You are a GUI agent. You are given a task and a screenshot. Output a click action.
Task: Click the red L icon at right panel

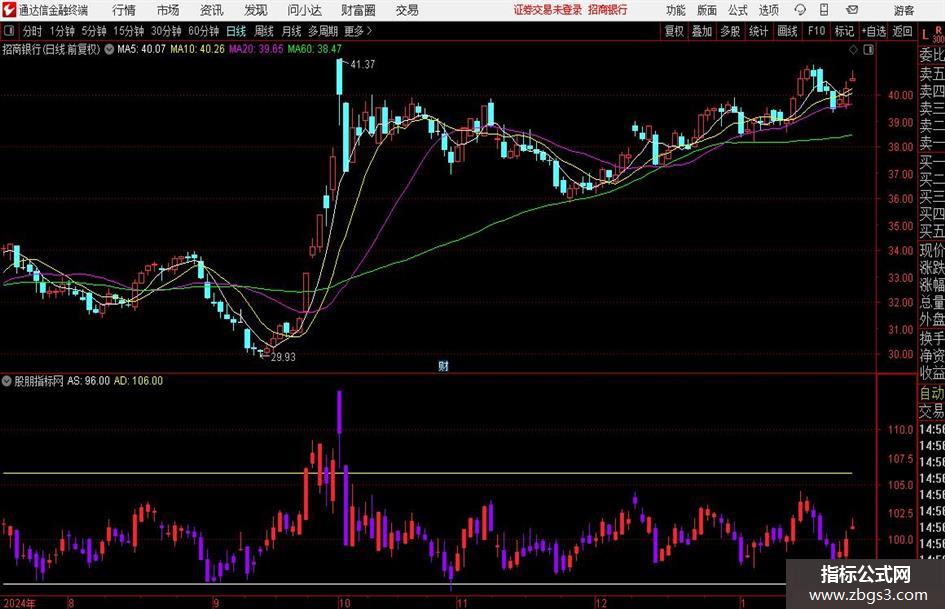point(926,35)
